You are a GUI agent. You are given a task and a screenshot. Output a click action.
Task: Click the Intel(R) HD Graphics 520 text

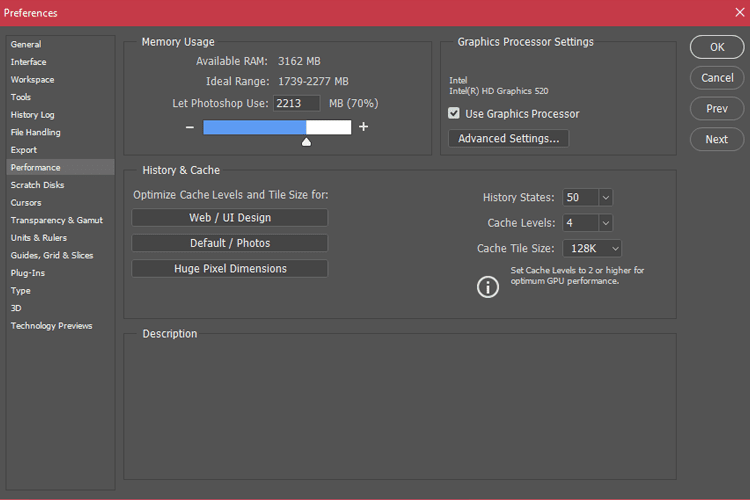click(x=498, y=91)
